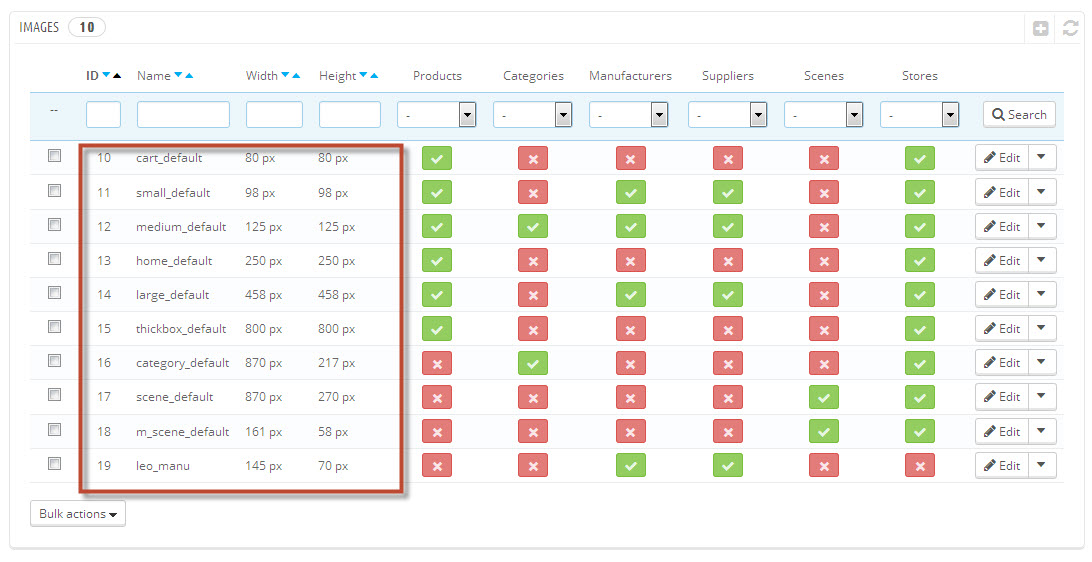Focus the Width filter field
This screenshot has height=562, width=1092.
click(x=274, y=115)
